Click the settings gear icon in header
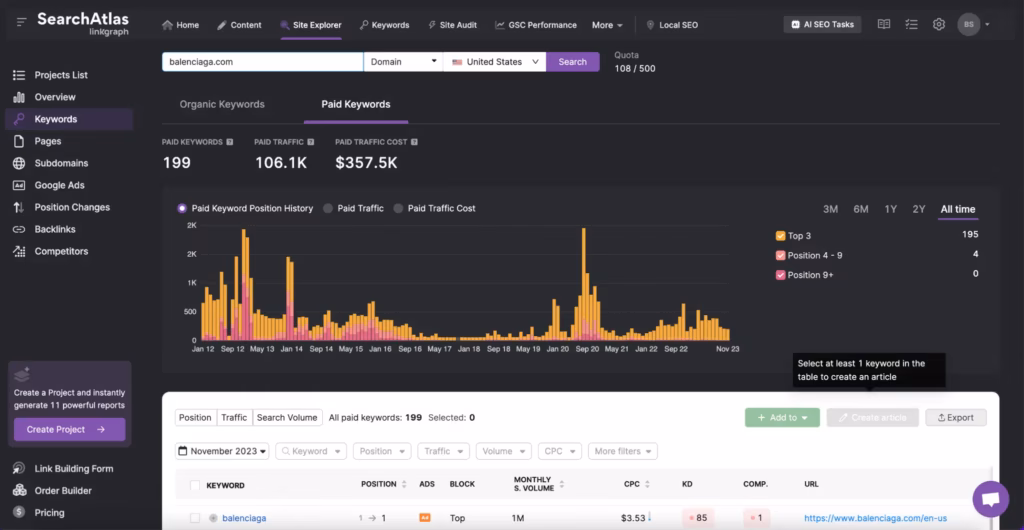The image size is (1024, 530). pyautogui.click(x=938, y=24)
